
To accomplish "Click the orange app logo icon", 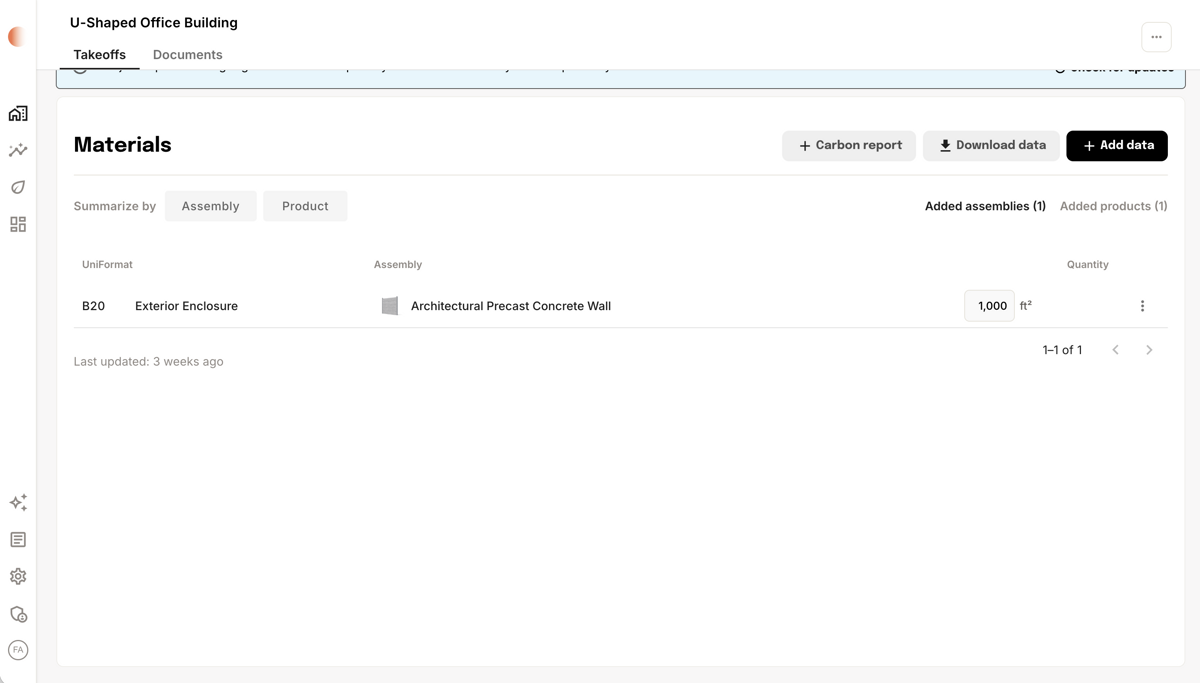I will [x=17, y=37].
